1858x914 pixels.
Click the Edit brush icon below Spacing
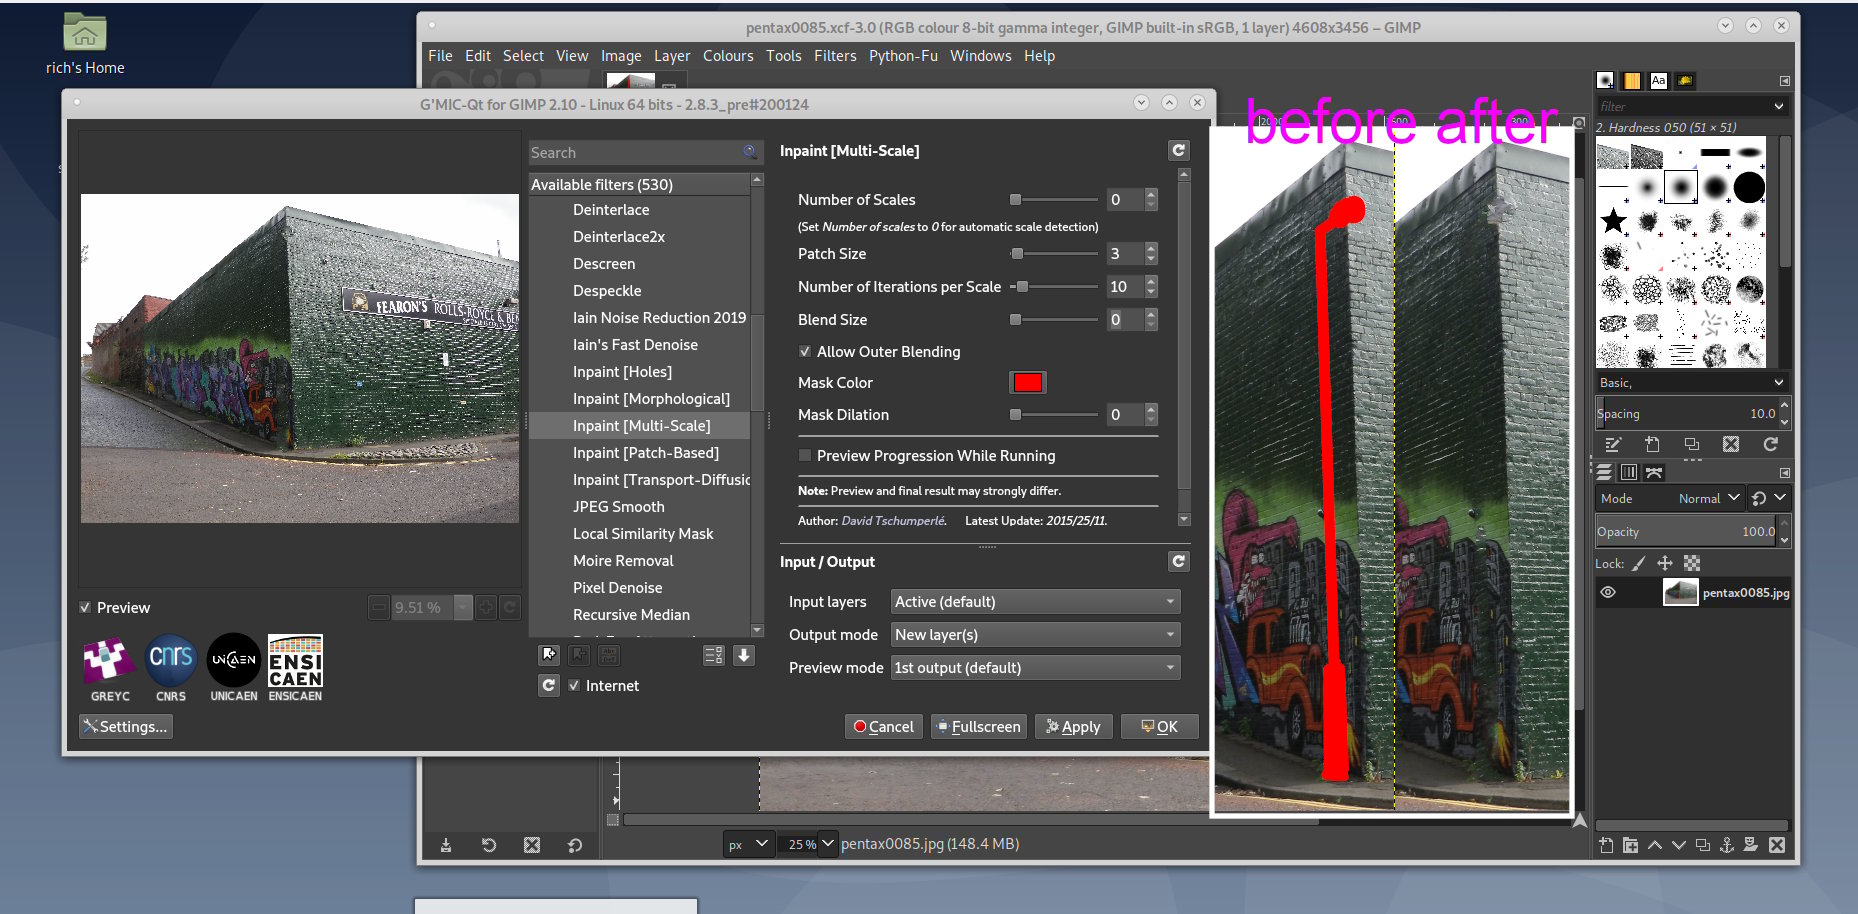[1613, 445]
